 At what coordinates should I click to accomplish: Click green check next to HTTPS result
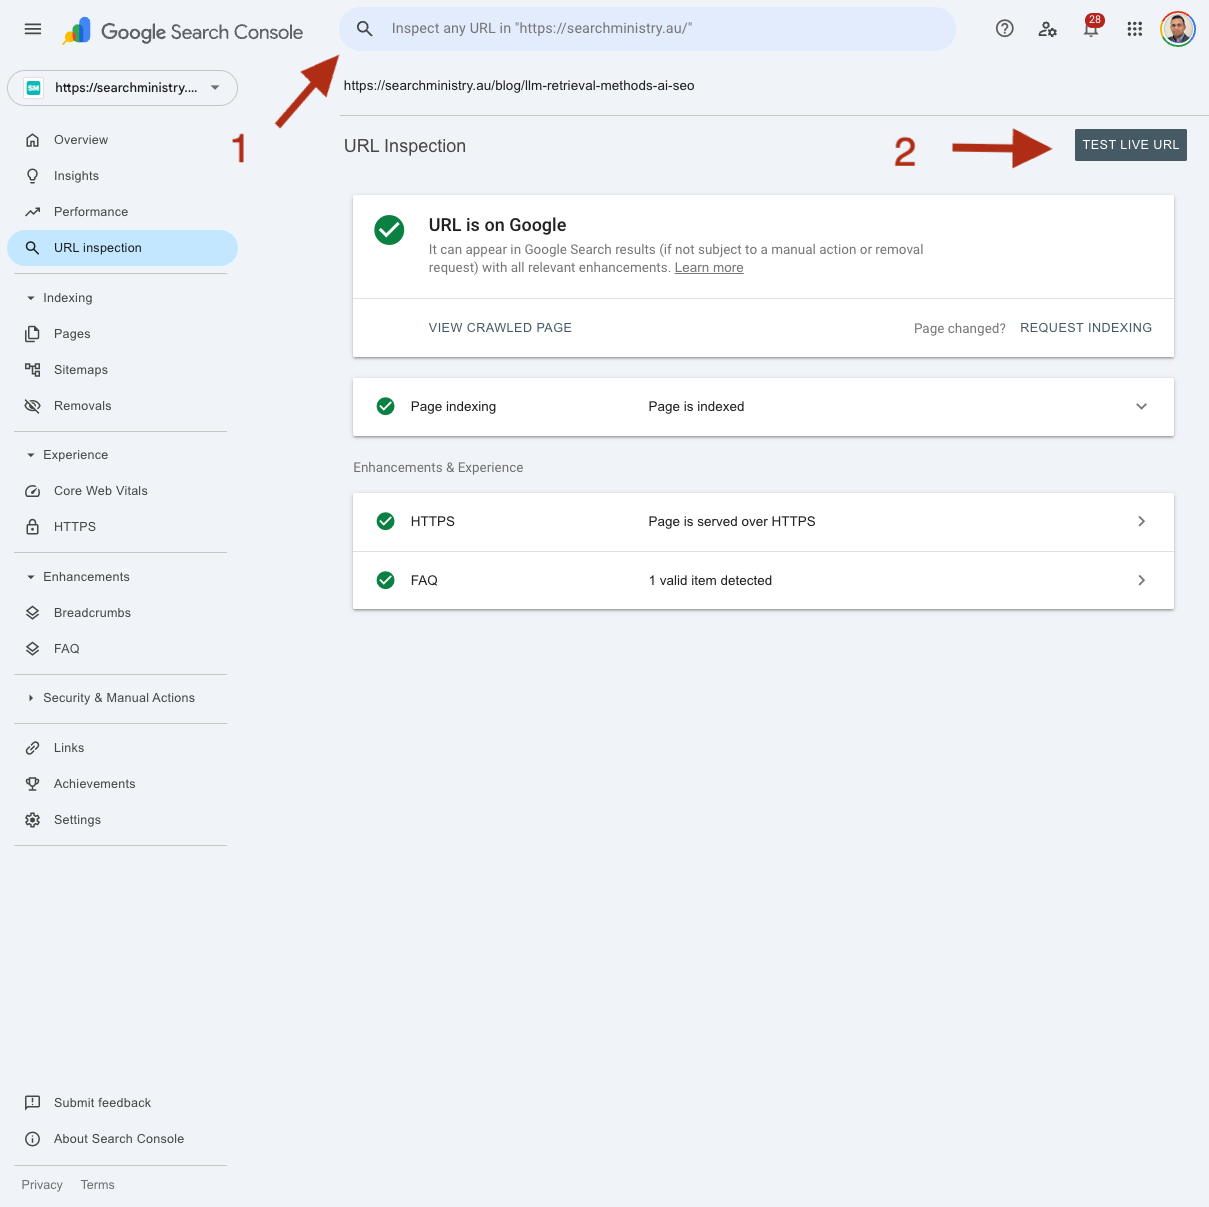pyautogui.click(x=385, y=522)
